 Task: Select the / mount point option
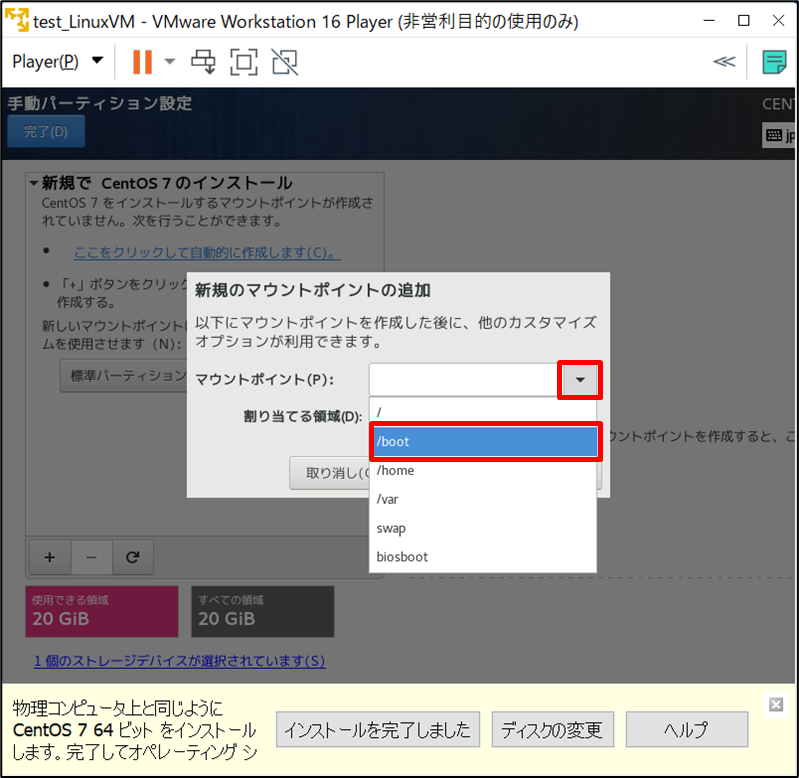(x=483, y=412)
